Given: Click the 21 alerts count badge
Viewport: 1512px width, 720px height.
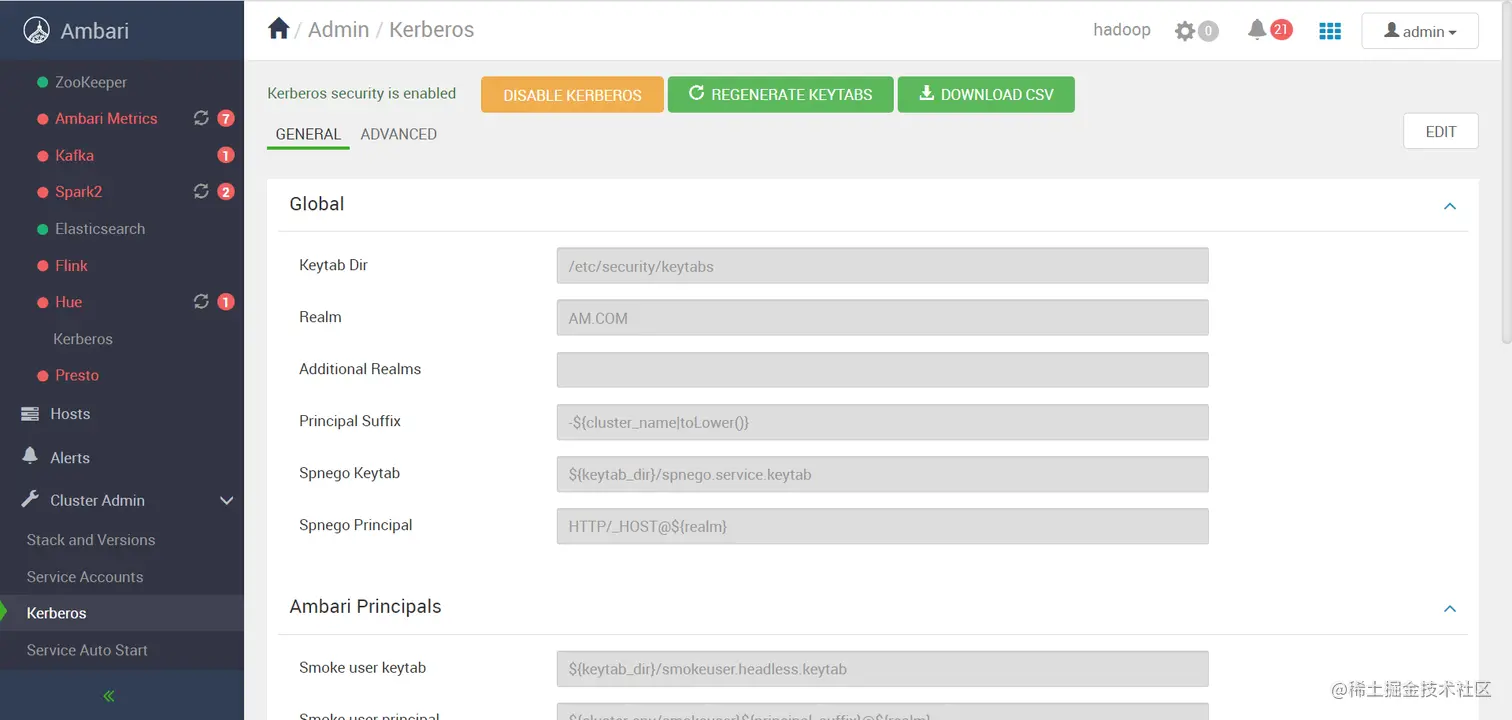Looking at the screenshot, I should click(1281, 30).
